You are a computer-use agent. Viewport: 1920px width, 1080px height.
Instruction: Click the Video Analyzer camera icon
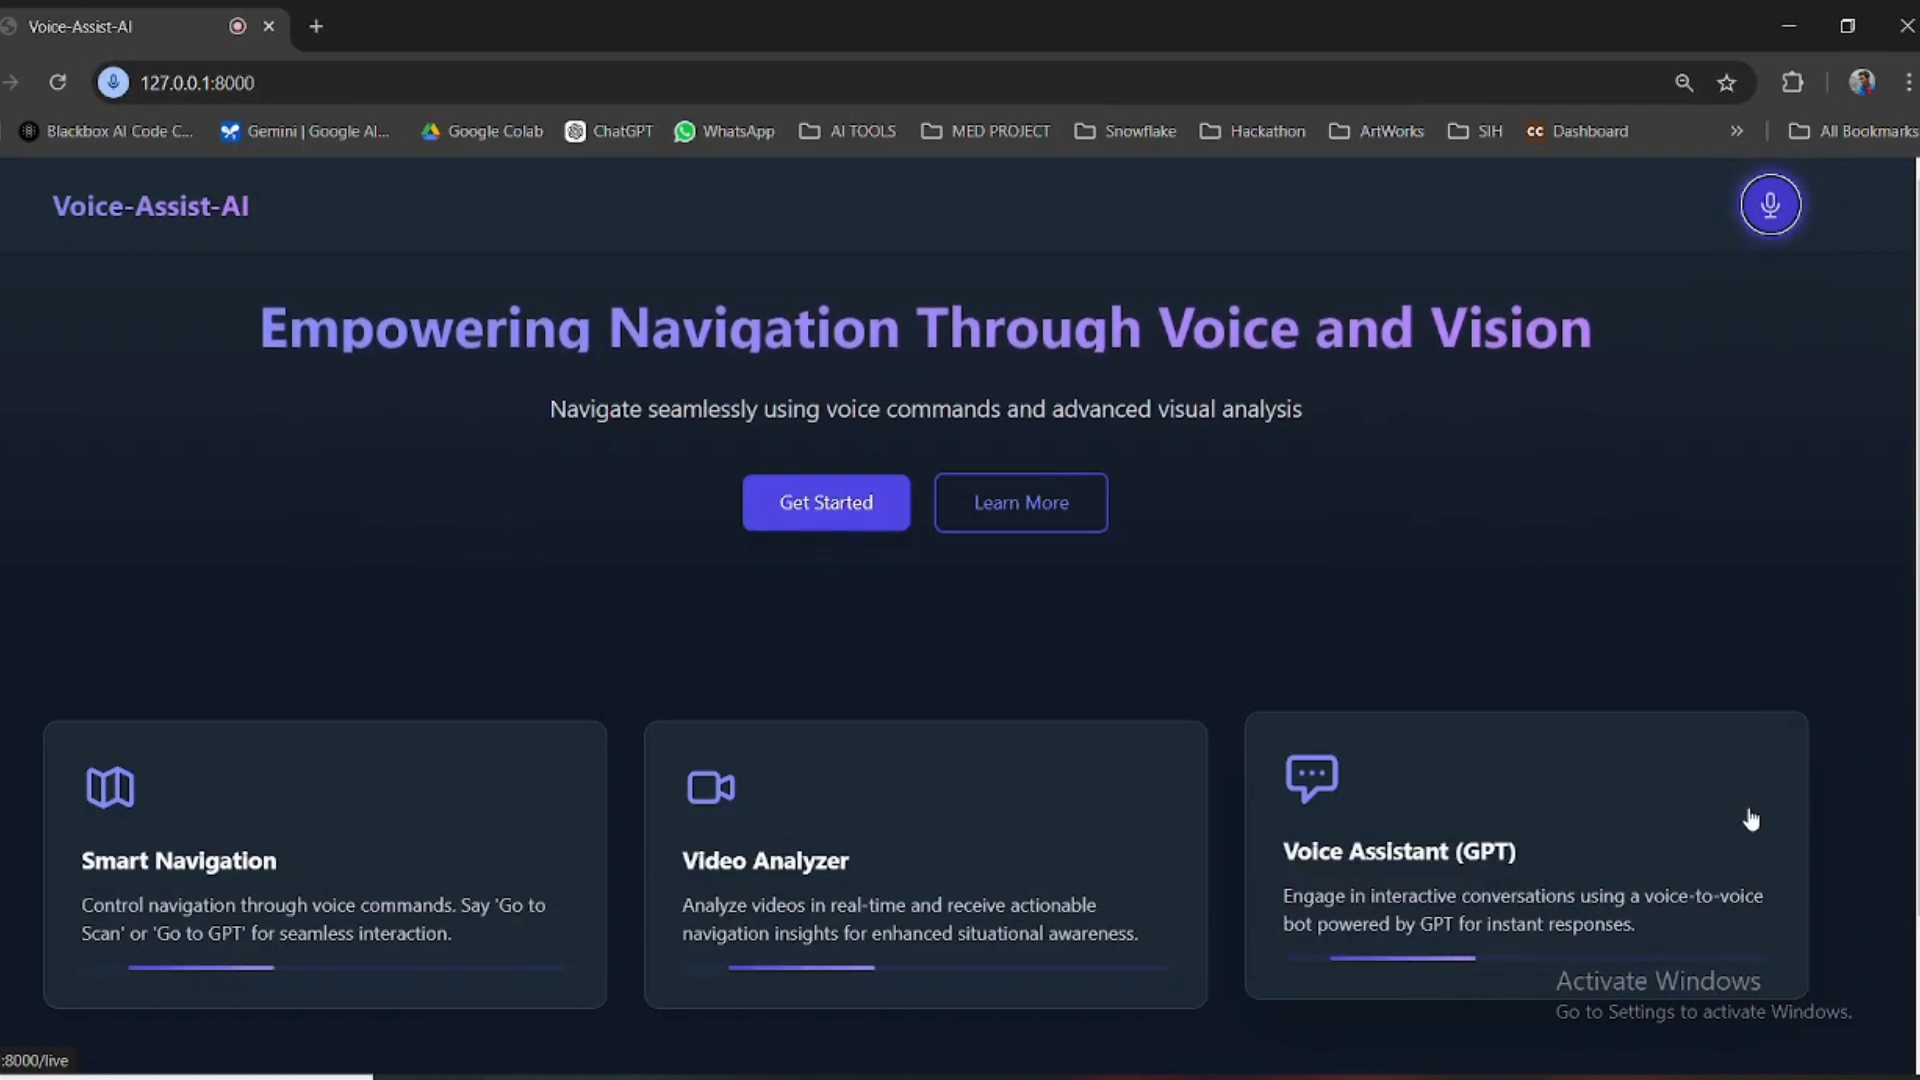[x=711, y=787]
